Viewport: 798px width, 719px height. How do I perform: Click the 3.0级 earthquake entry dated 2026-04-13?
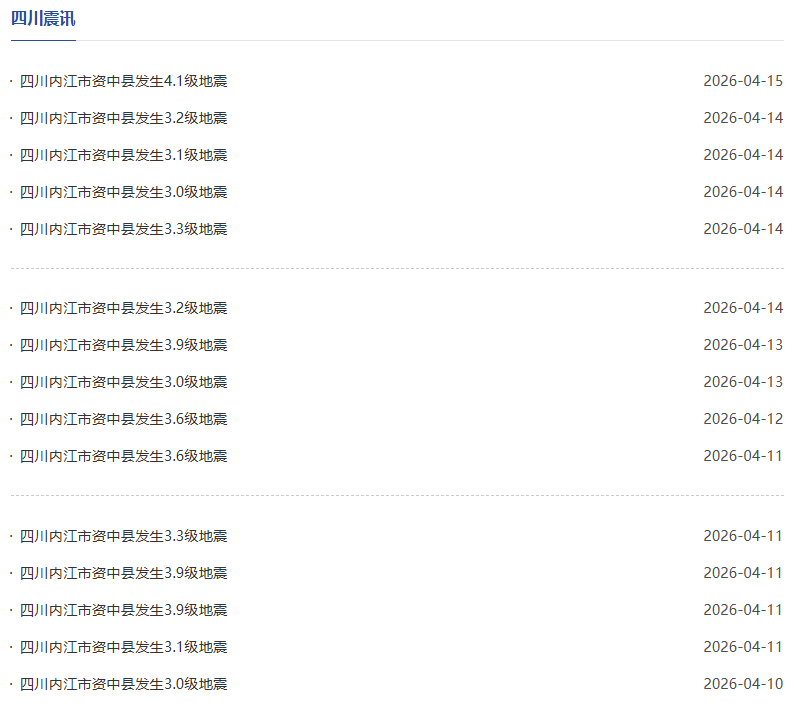(x=123, y=382)
